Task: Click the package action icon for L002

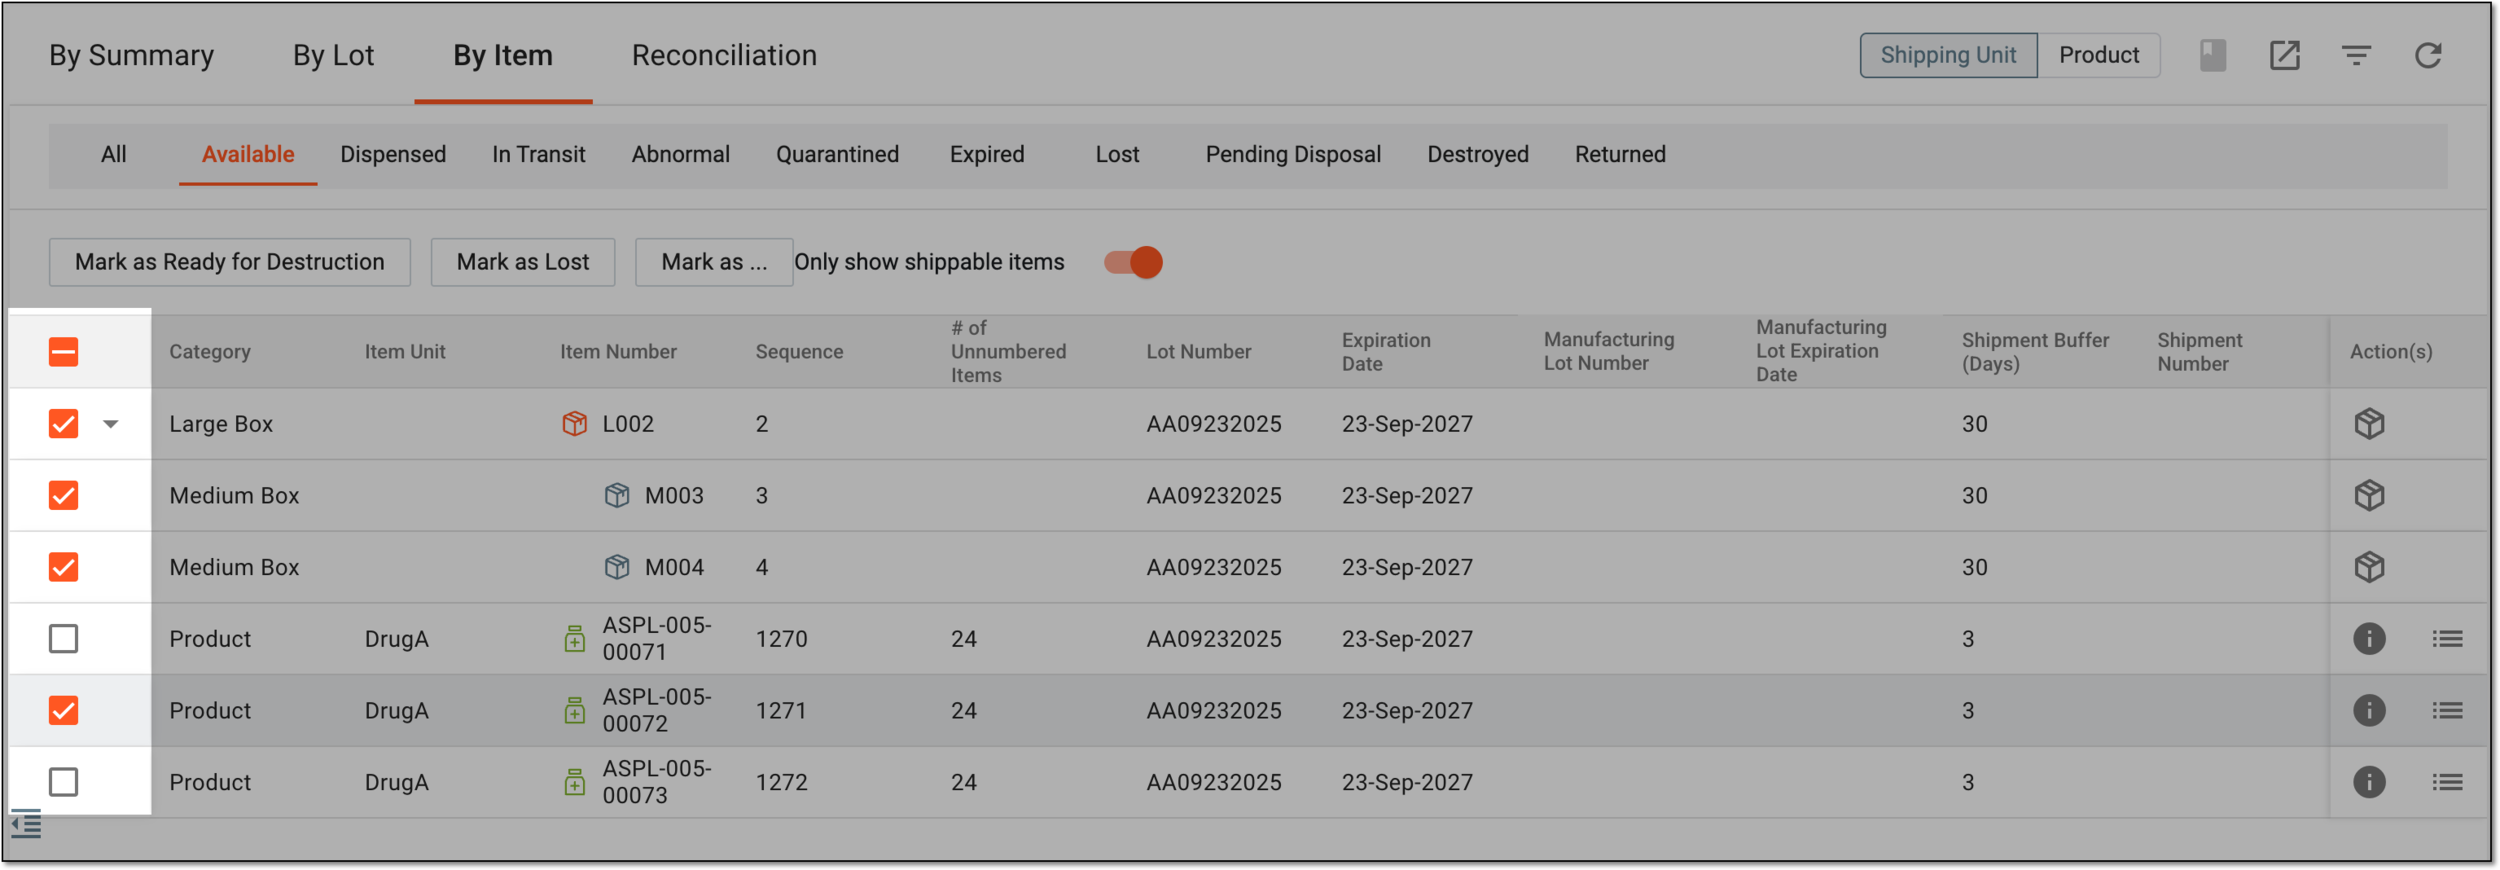Action: (2369, 424)
